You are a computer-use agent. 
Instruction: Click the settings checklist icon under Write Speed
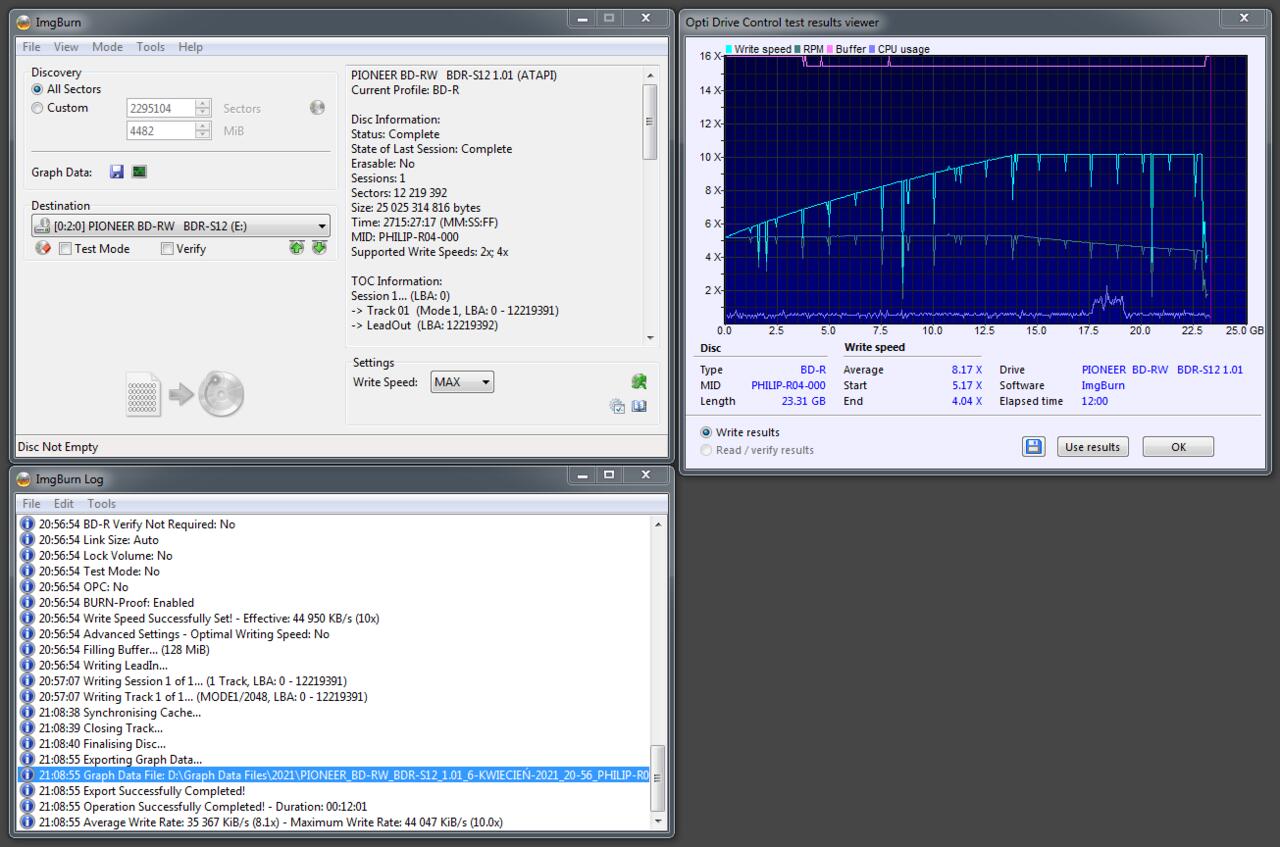(x=617, y=406)
